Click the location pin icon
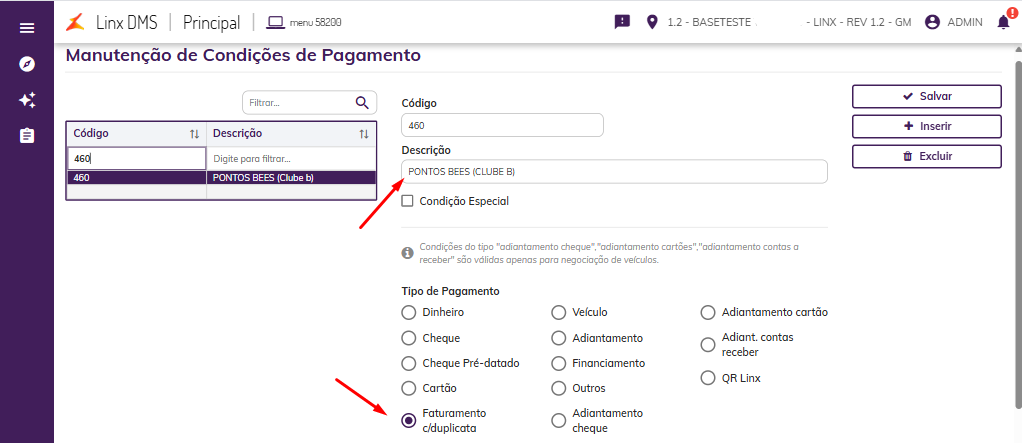Viewport: 1022px width, 443px height. click(653, 21)
